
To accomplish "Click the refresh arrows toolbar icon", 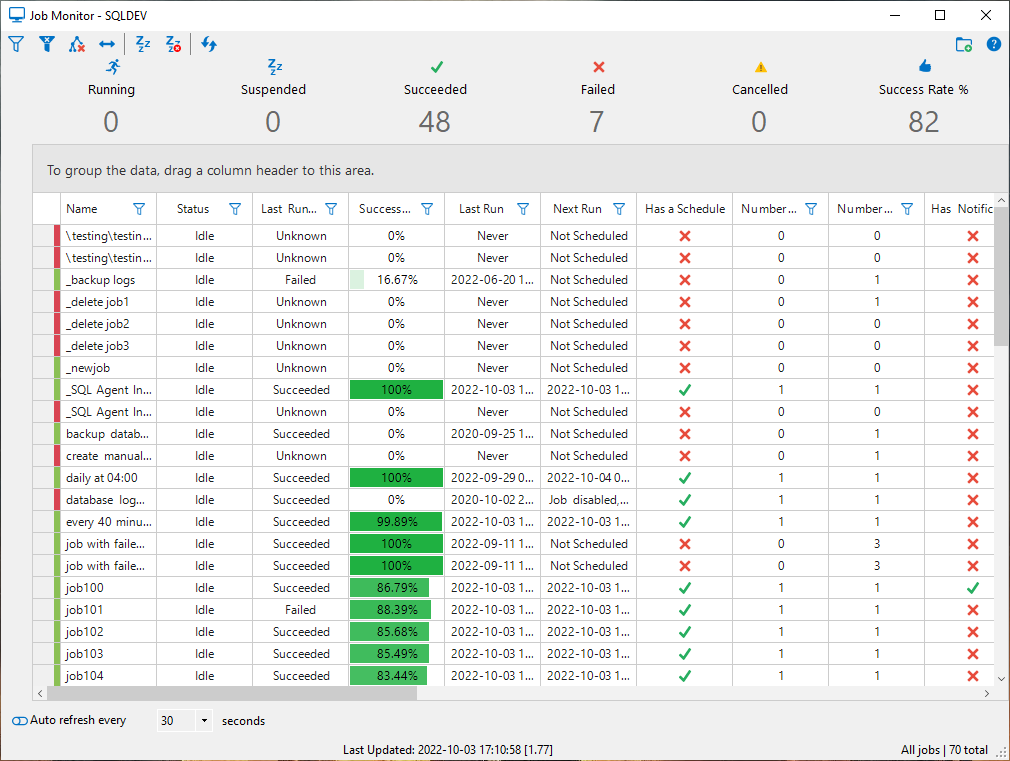I will click(209, 44).
